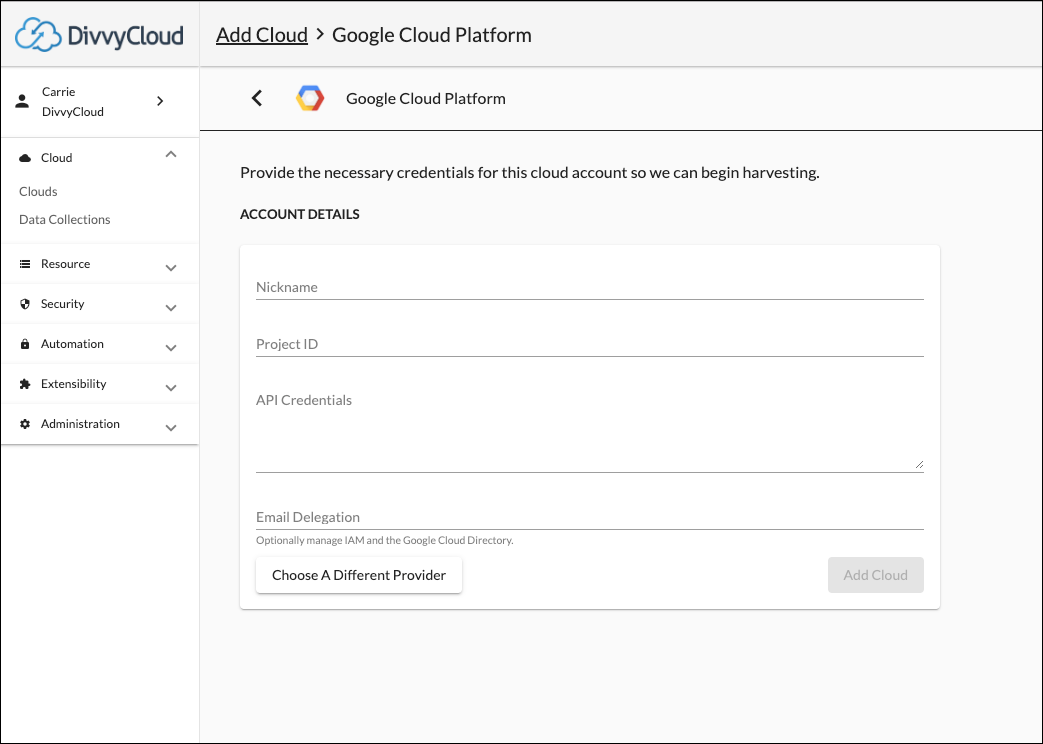
Task: Open the Clouds sidebar item
Action: (38, 191)
